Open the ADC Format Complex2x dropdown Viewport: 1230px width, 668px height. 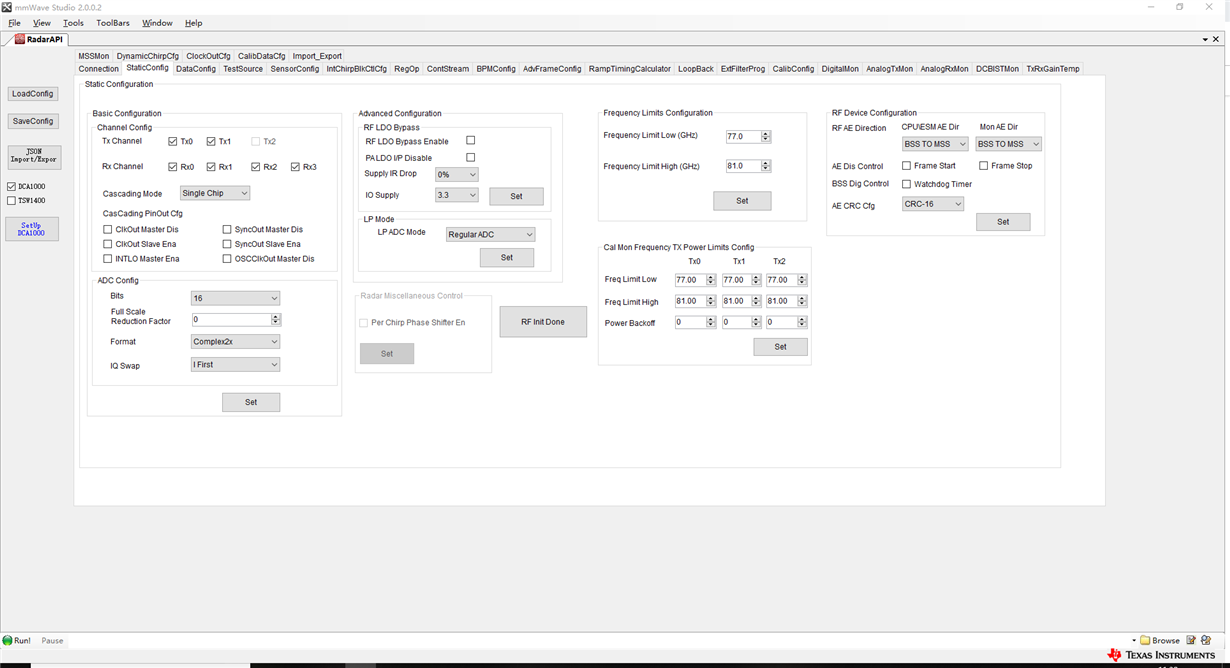click(235, 342)
